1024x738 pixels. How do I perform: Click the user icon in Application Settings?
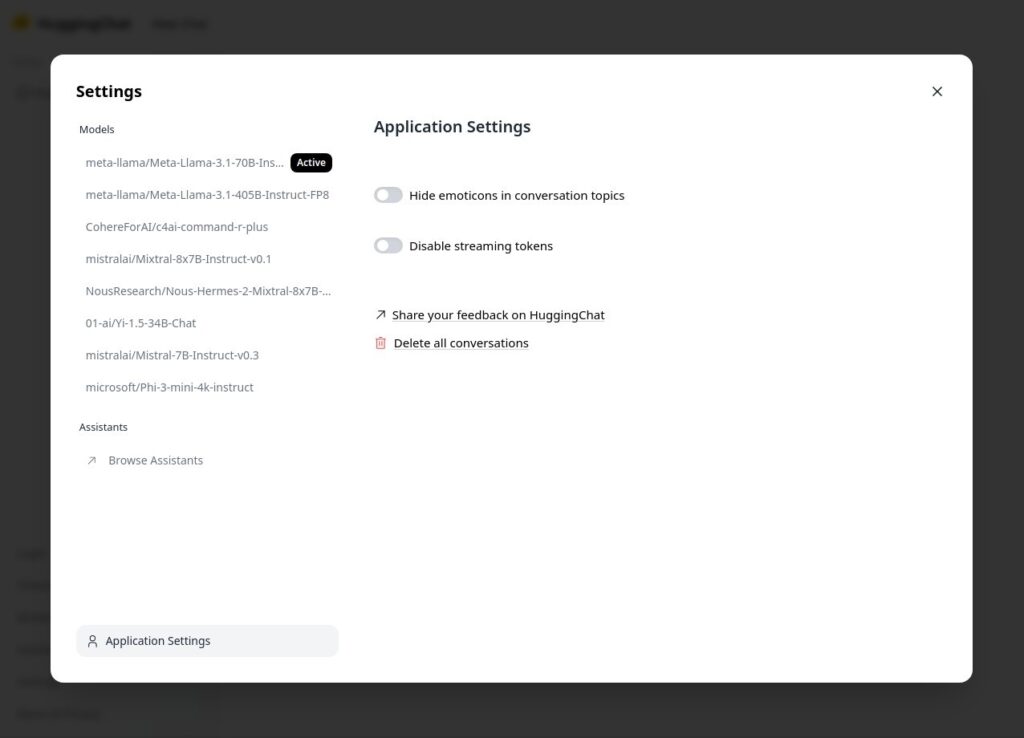(x=93, y=641)
